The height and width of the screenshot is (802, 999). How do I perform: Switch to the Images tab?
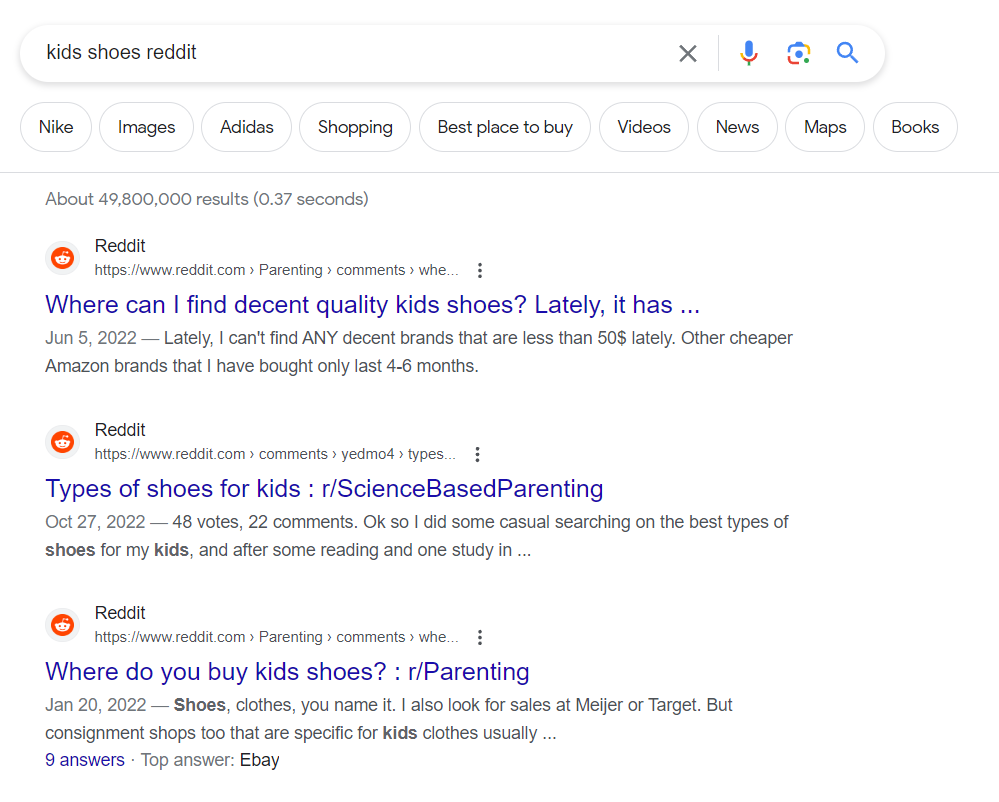tap(147, 127)
